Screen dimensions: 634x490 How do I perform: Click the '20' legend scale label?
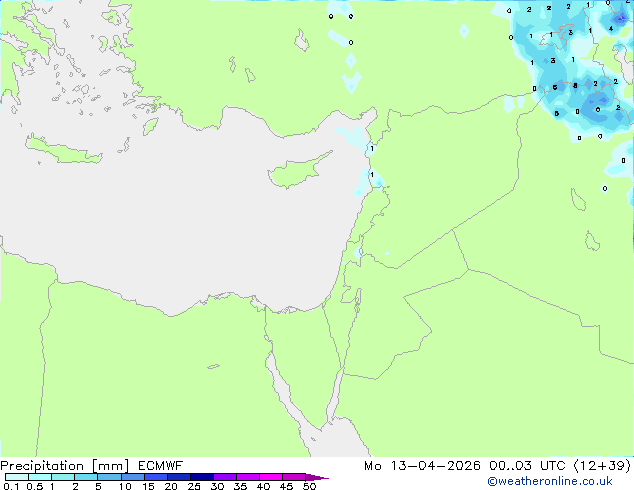pos(171,486)
